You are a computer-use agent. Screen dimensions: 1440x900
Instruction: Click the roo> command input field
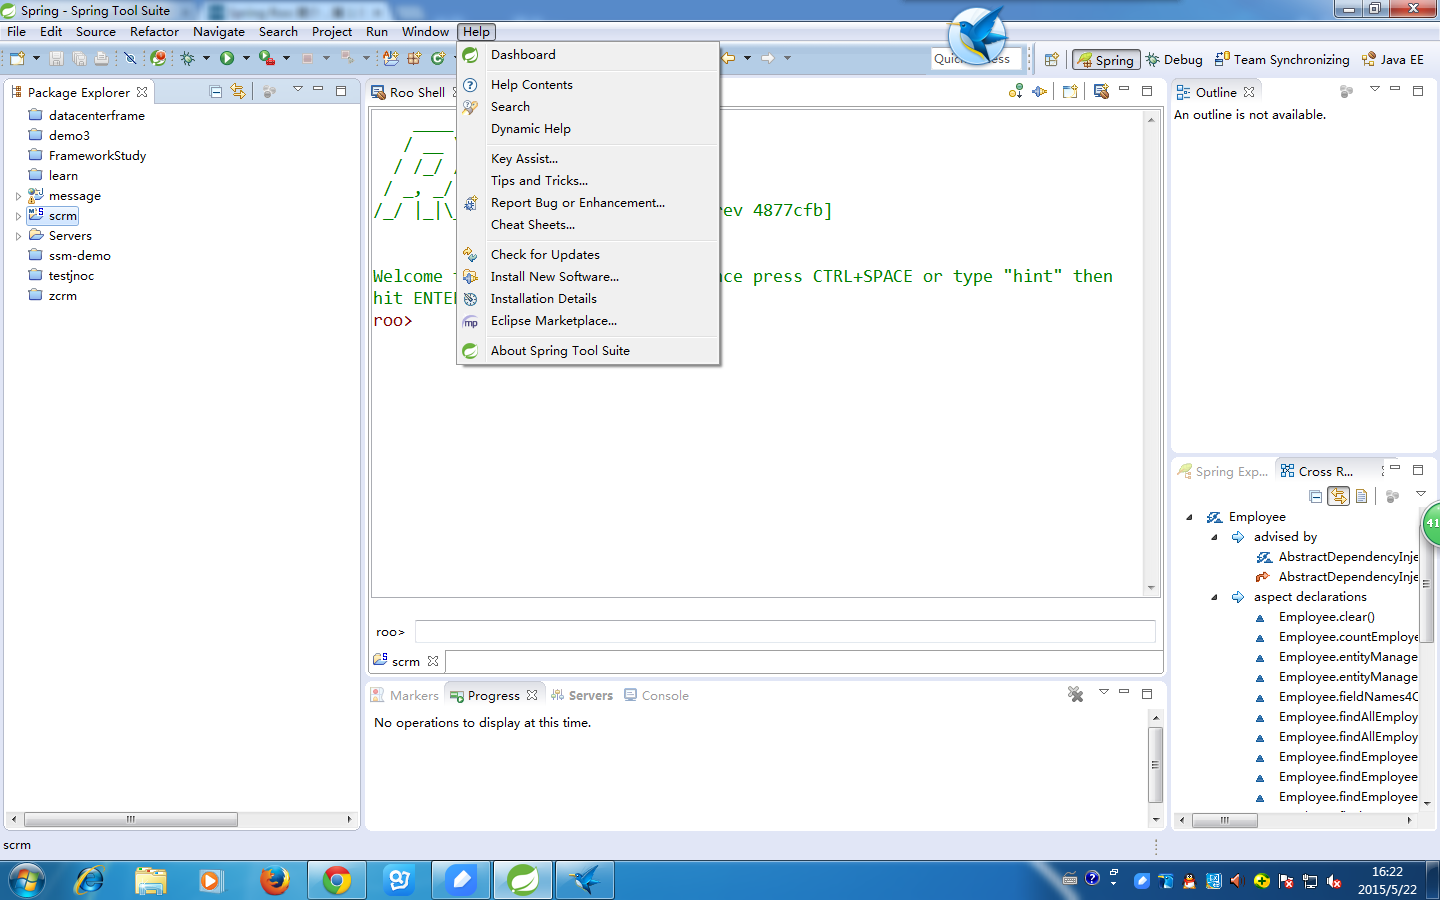click(785, 631)
